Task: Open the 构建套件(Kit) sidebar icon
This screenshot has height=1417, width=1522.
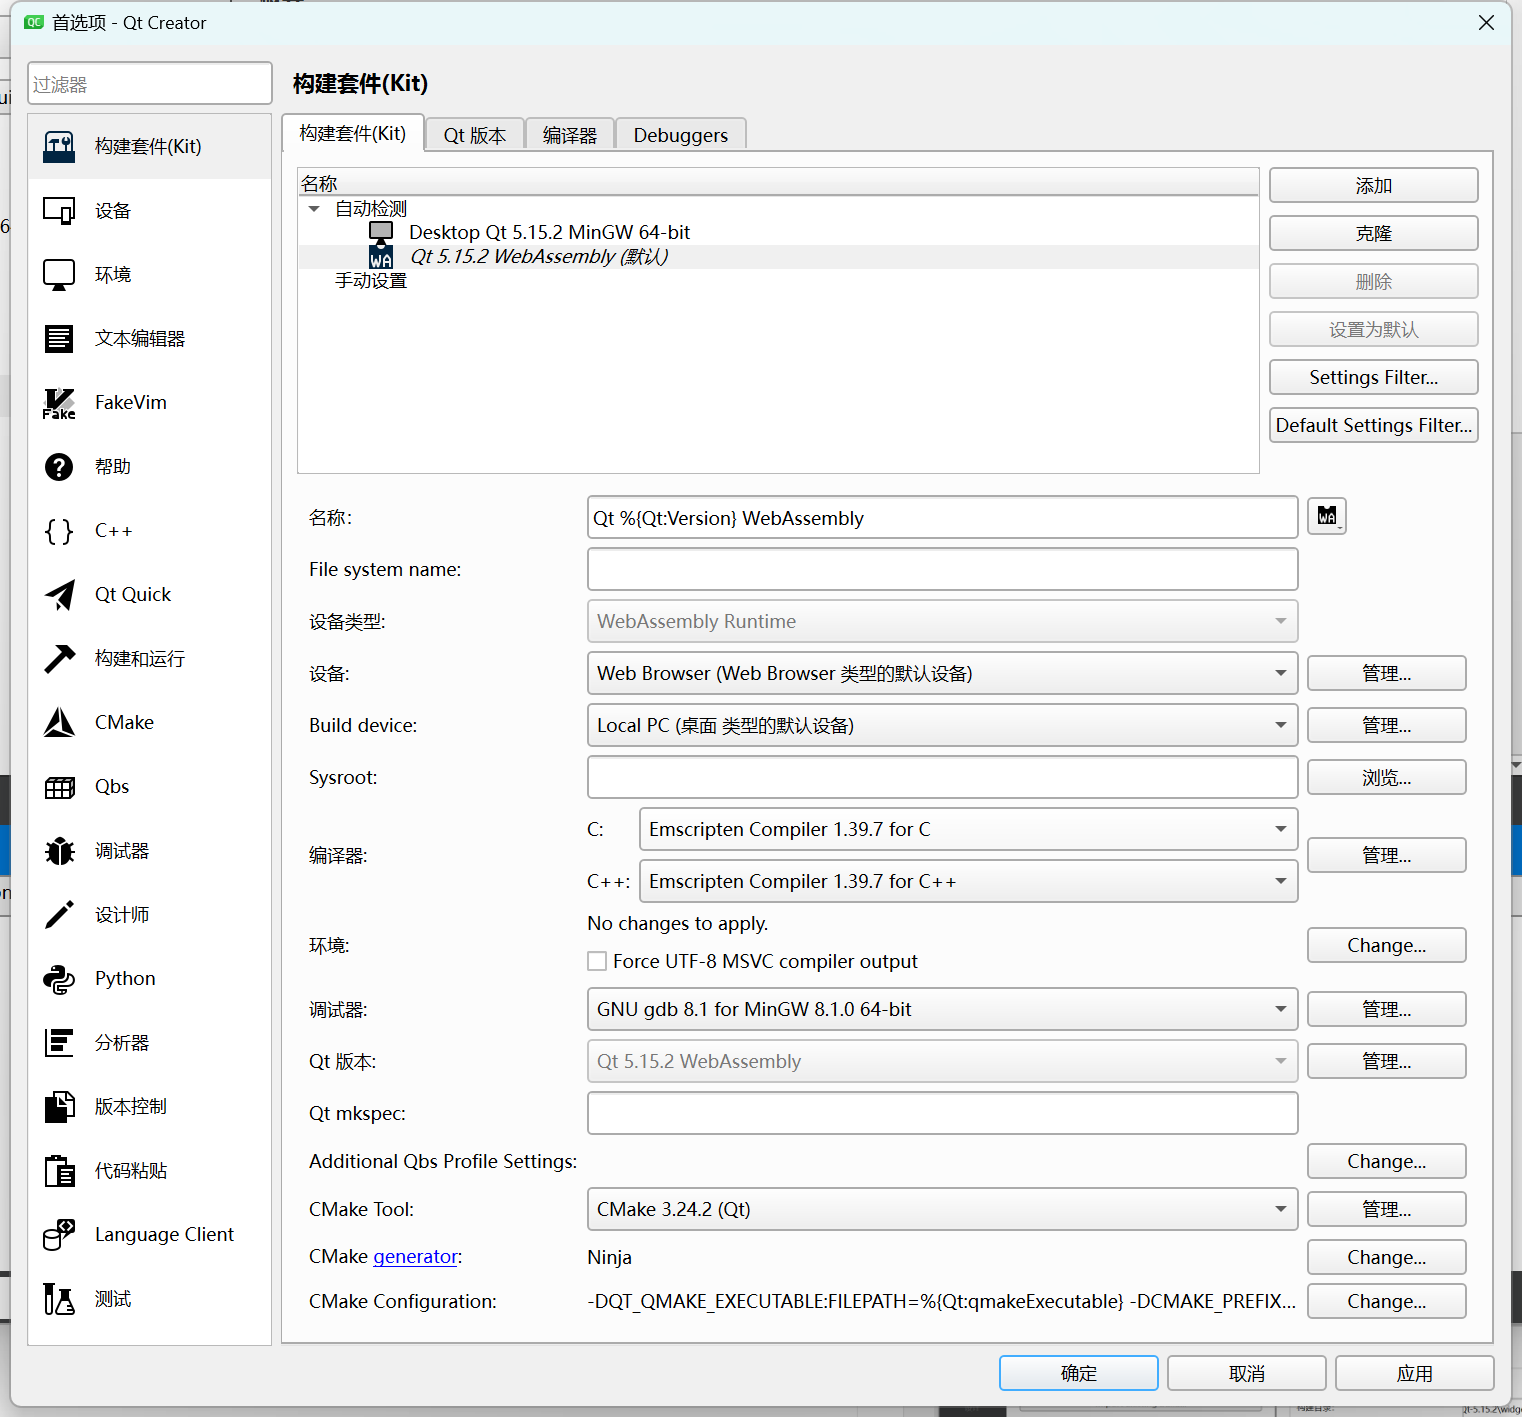Action: click(x=59, y=147)
